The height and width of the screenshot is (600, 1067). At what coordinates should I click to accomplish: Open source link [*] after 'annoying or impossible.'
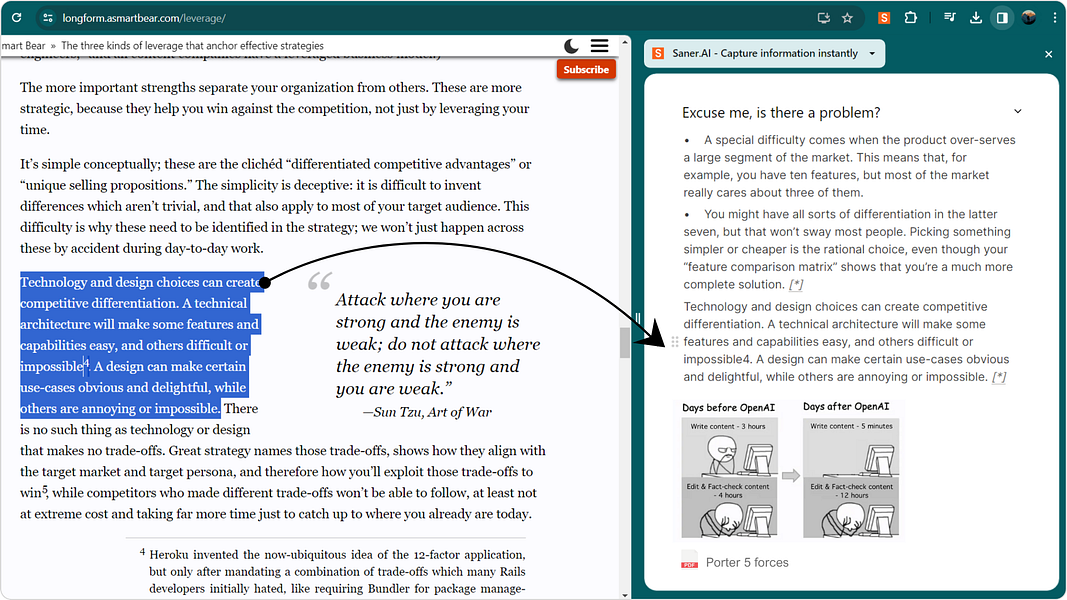[x=999, y=377]
